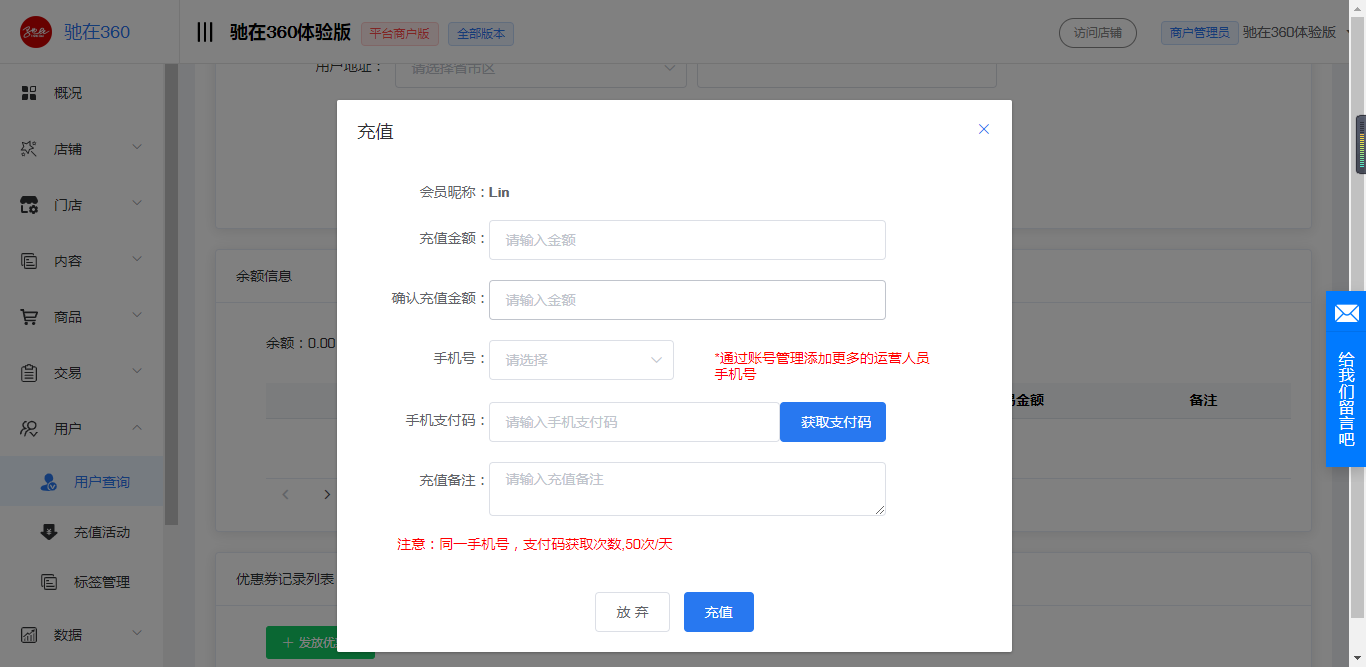Click the 用户 people icon

[29, 429]
